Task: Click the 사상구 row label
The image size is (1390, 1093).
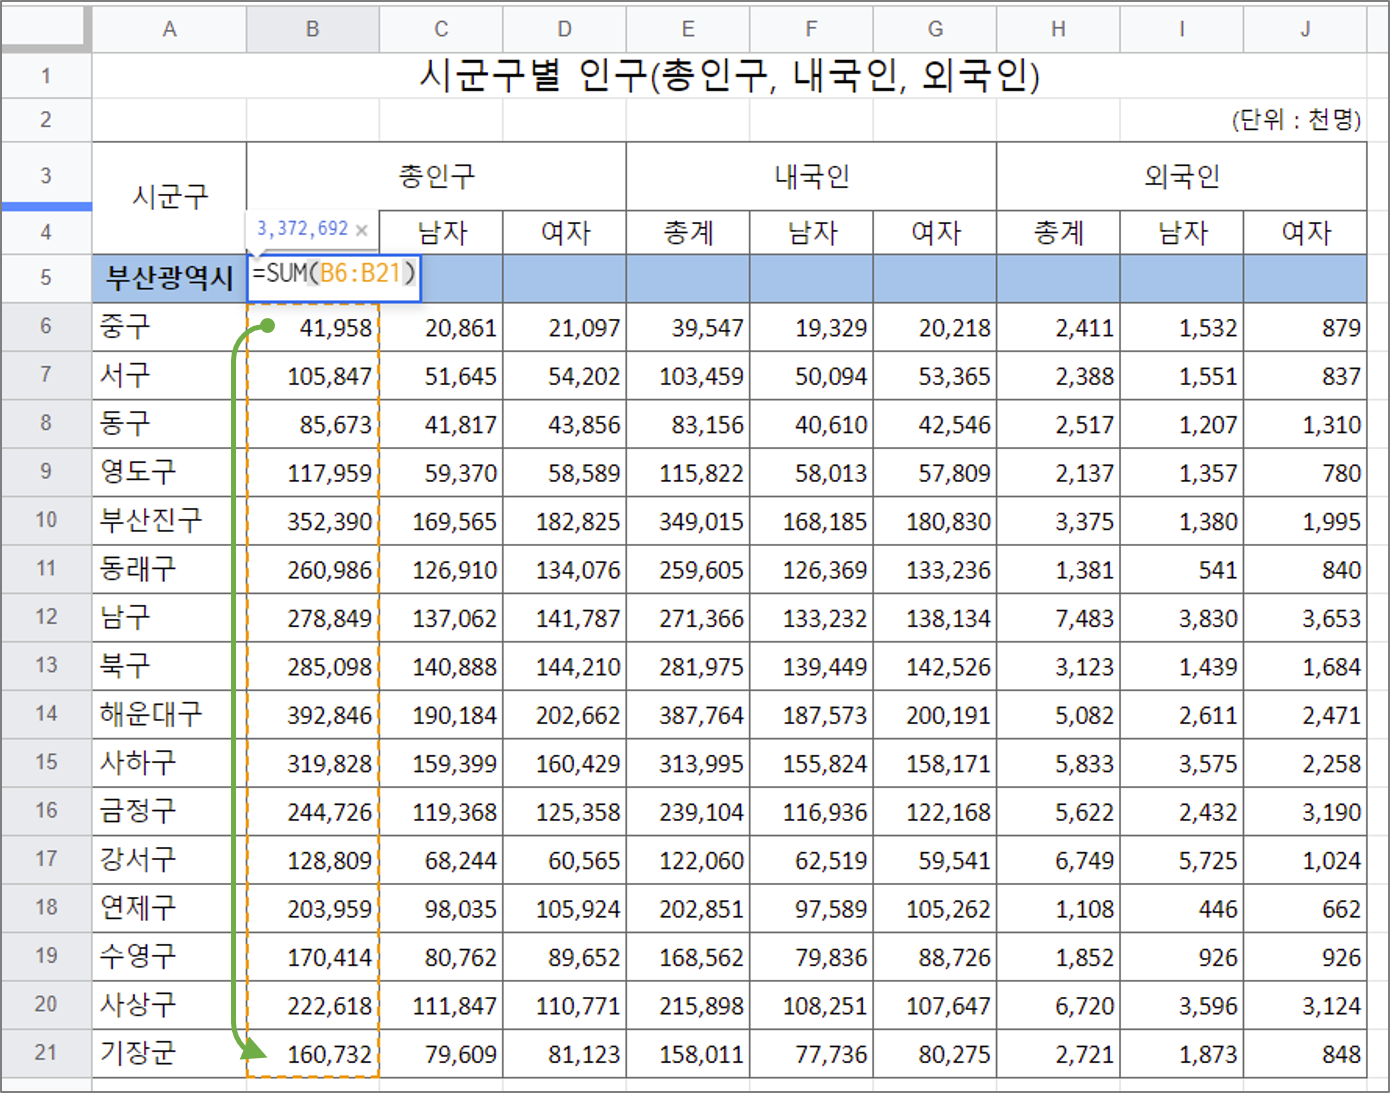Action: click(x=169, y=1005)
